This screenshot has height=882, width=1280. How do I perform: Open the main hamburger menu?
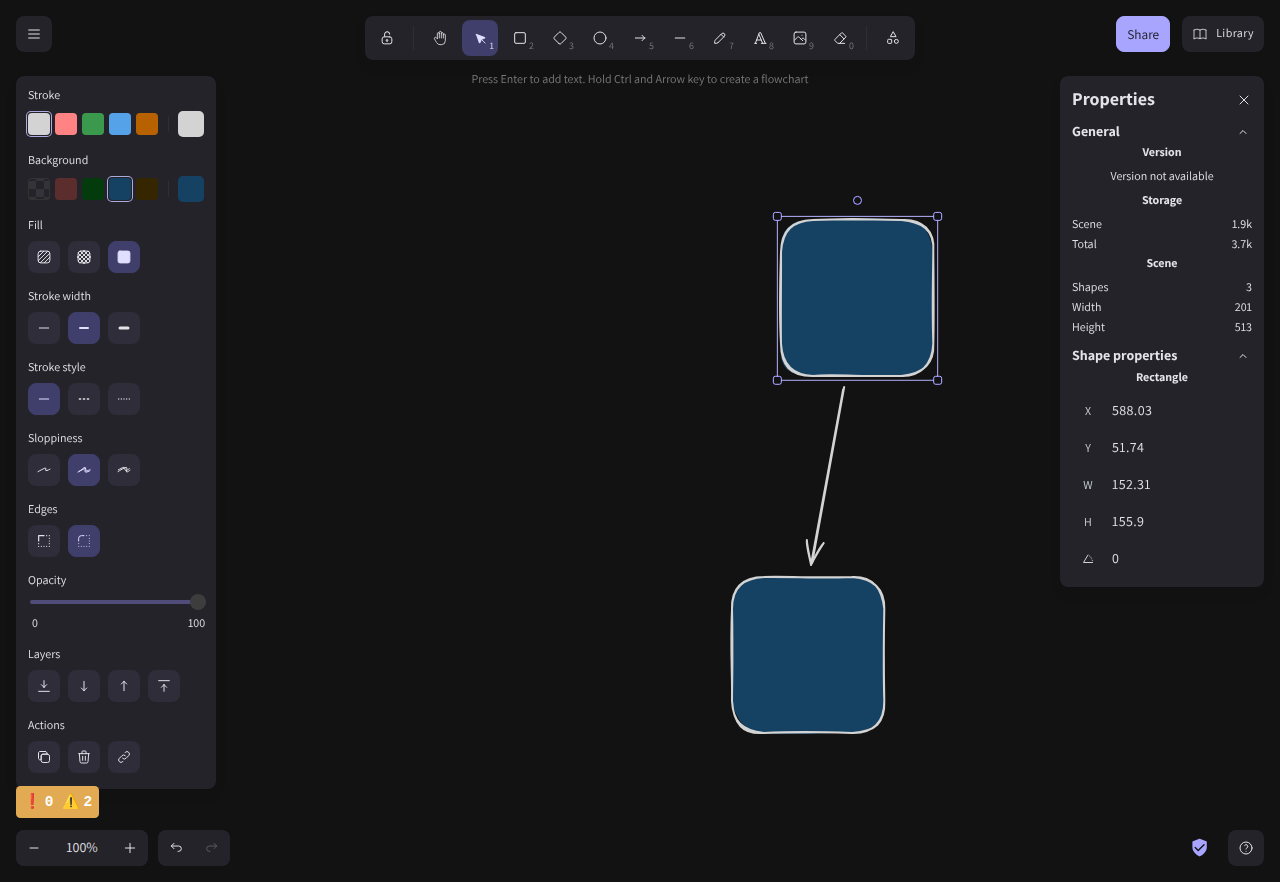click(34, 34)
